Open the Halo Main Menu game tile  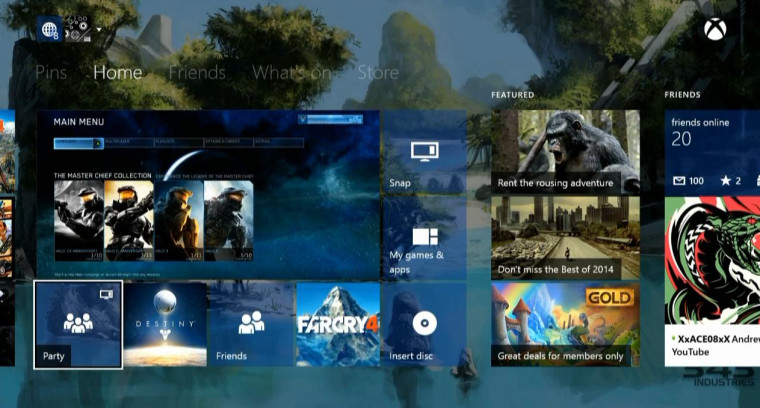tap(208, 195)
